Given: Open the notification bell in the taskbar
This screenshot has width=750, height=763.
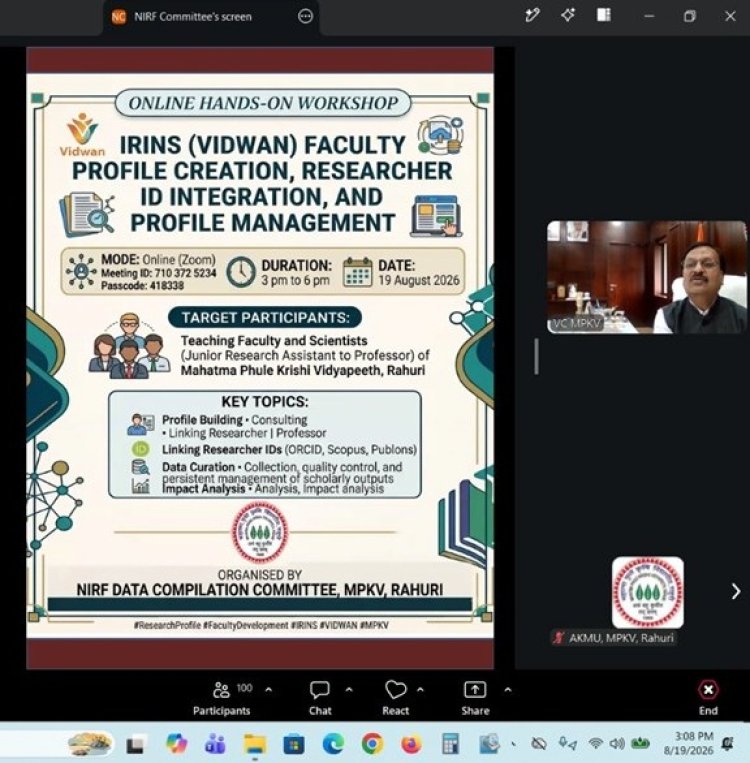Looking at the screenshot, I should [x=728, y=744].
